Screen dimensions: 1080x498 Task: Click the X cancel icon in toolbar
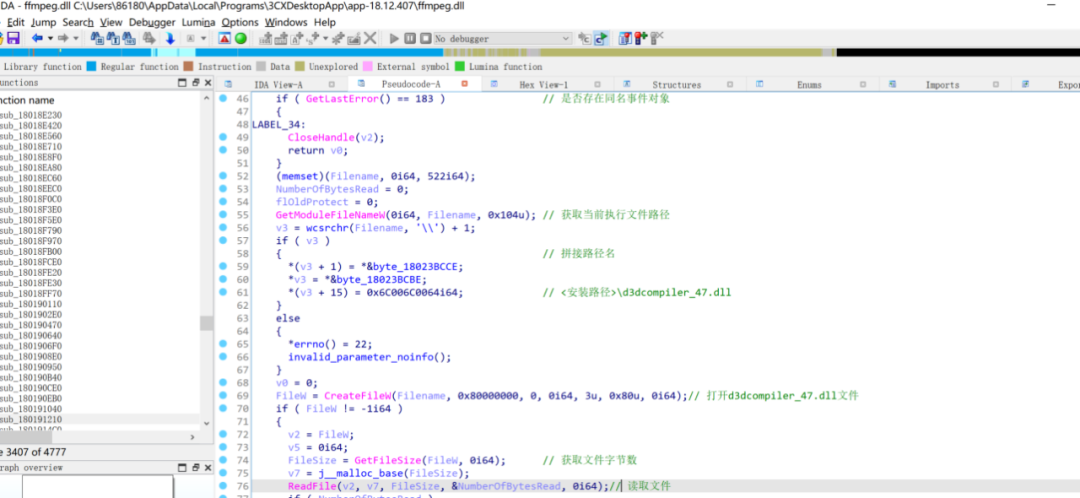(x=370, y=38)
